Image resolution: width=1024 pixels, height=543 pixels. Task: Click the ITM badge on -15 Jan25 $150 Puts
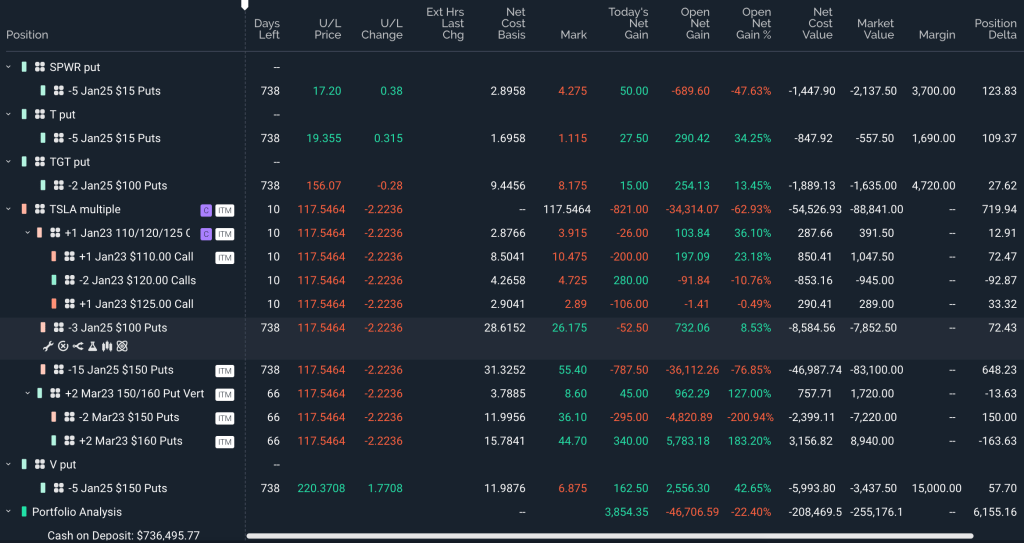(x=224, y=370)
